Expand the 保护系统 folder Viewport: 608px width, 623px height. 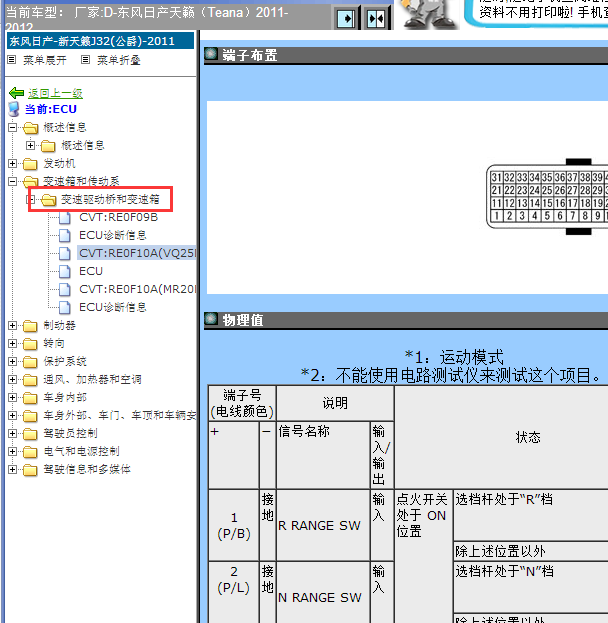coord(12,362)
